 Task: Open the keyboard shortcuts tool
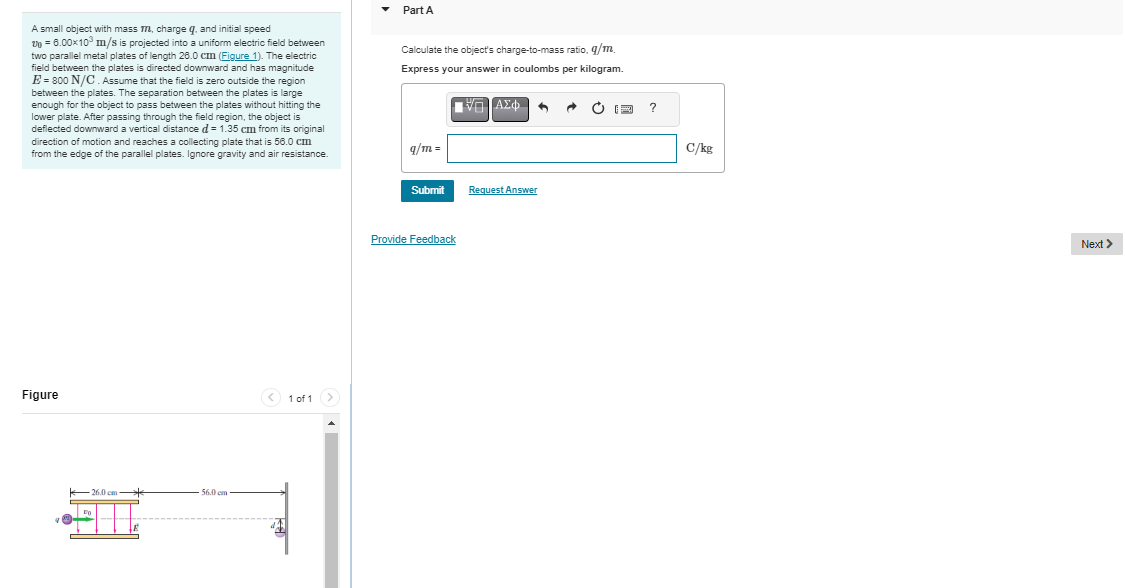point(625,108)
